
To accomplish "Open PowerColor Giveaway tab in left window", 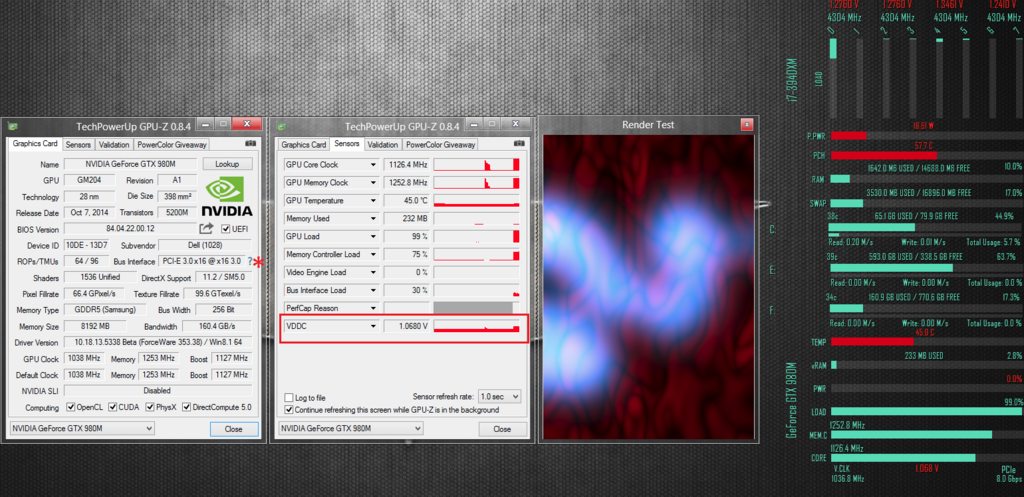I will coord(171,145).
